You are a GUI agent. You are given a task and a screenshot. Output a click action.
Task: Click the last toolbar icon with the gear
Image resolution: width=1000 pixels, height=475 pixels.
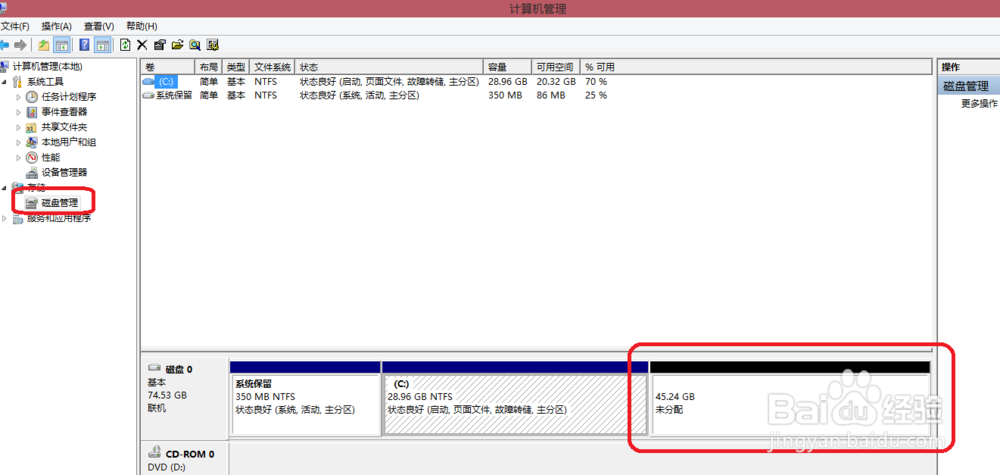click(x=212, y=45)
